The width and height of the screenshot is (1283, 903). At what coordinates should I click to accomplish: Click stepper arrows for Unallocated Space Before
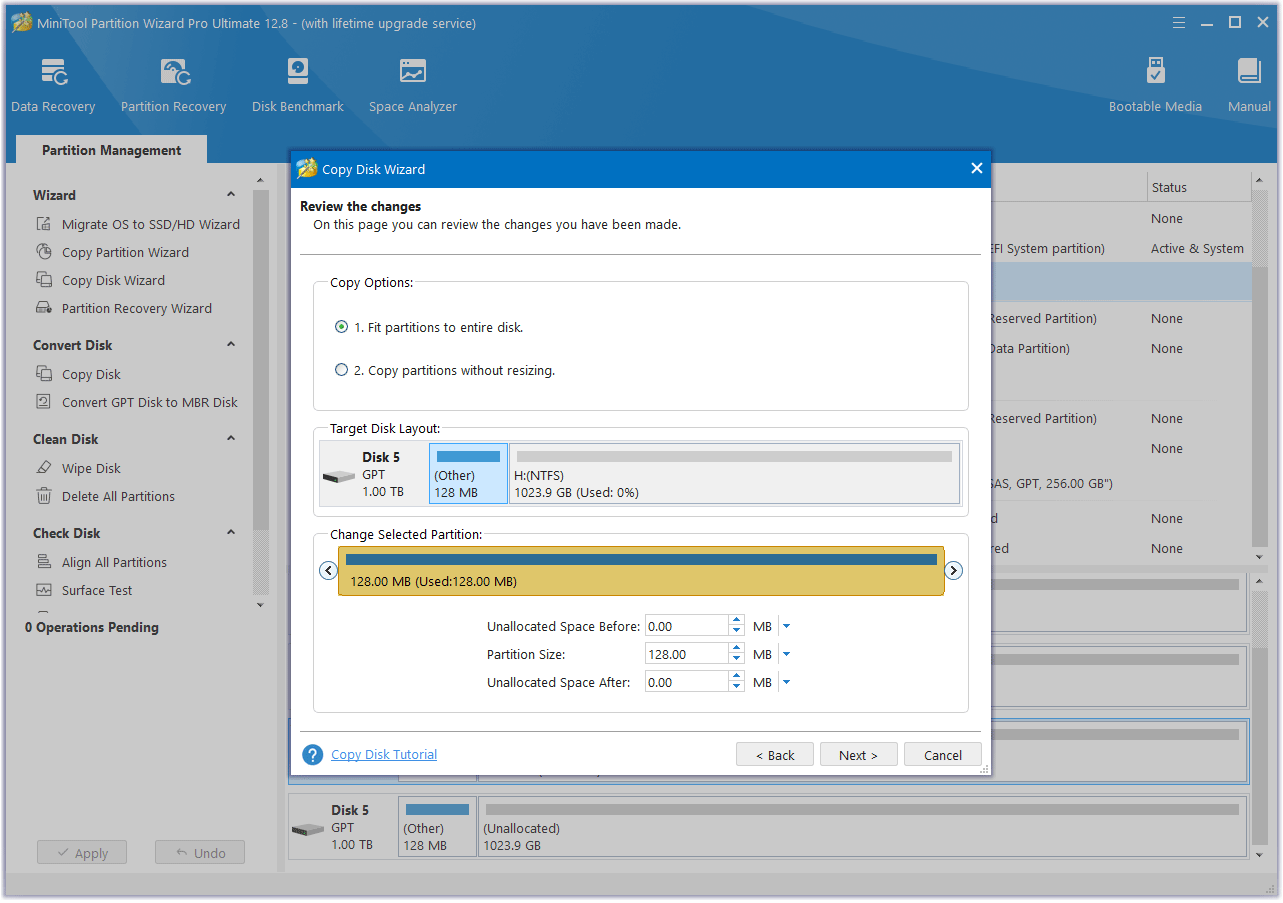click(x=737, y=626)
